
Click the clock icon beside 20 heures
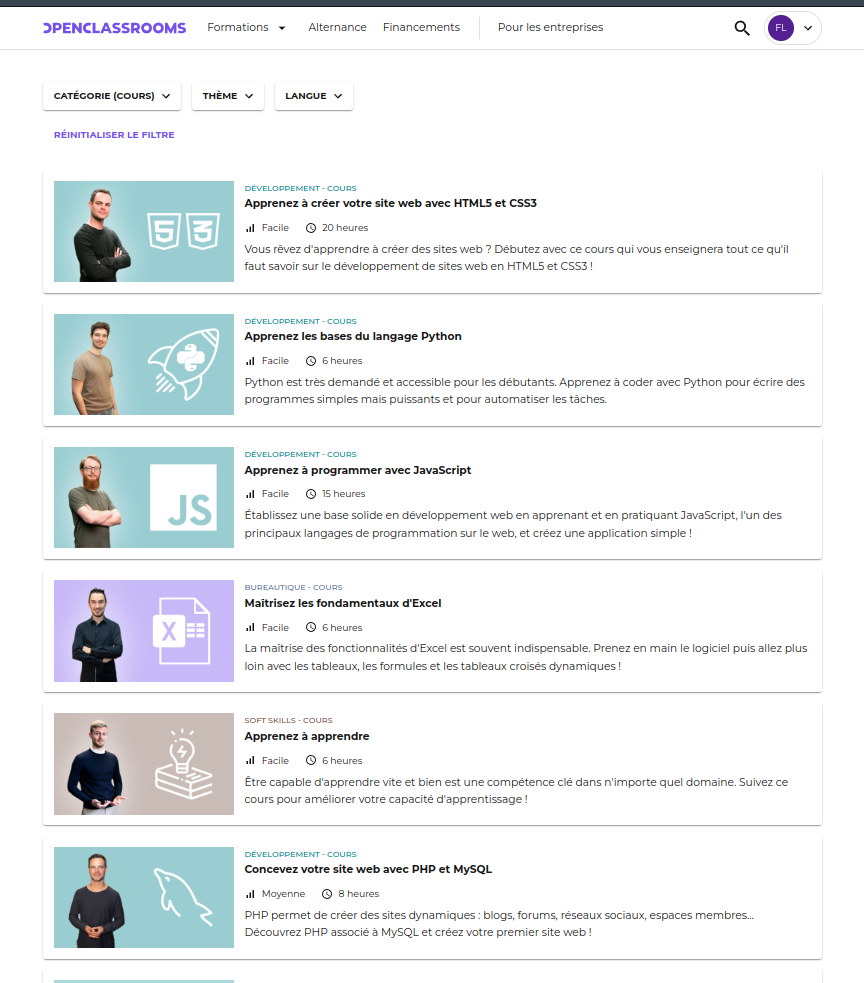[x=310, y=228]
